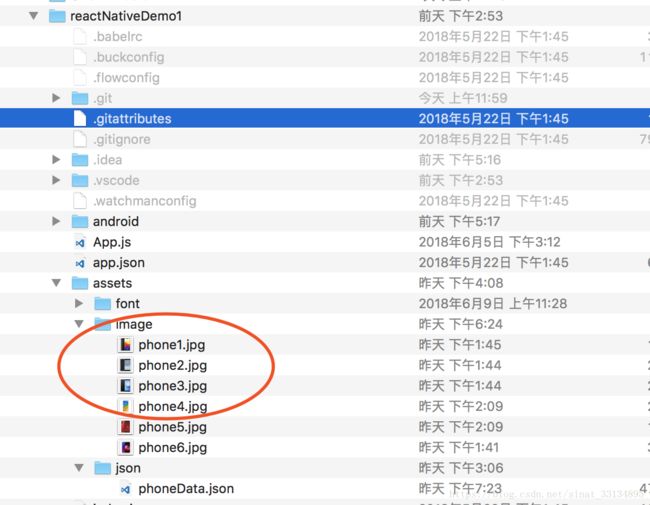Click the app.json VS Code file icon
This screenshot has height=505, width=650.
coord(80,263)
